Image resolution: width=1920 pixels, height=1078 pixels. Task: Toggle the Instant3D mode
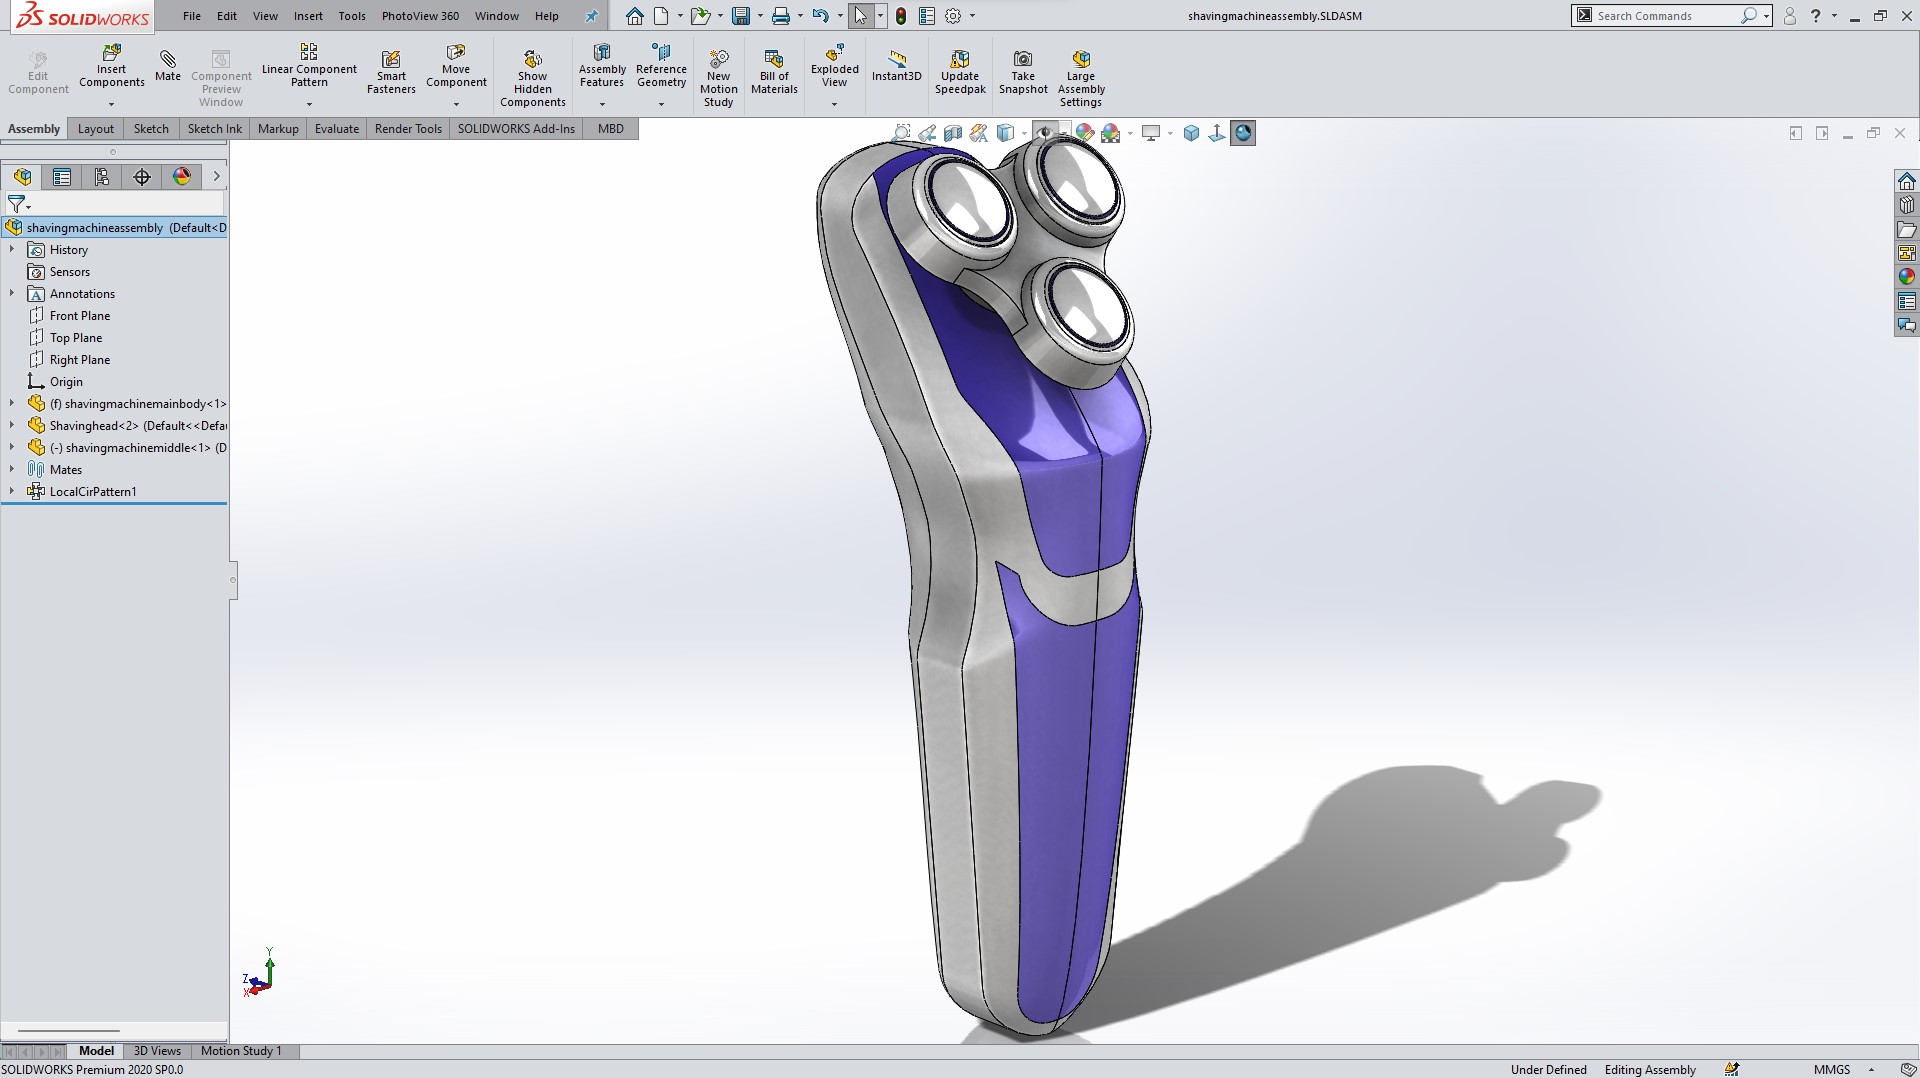(x=896, y=66)
